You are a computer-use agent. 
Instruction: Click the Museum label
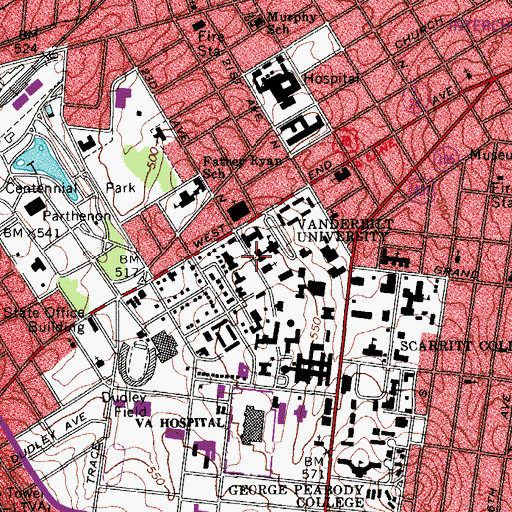(491, 155)
